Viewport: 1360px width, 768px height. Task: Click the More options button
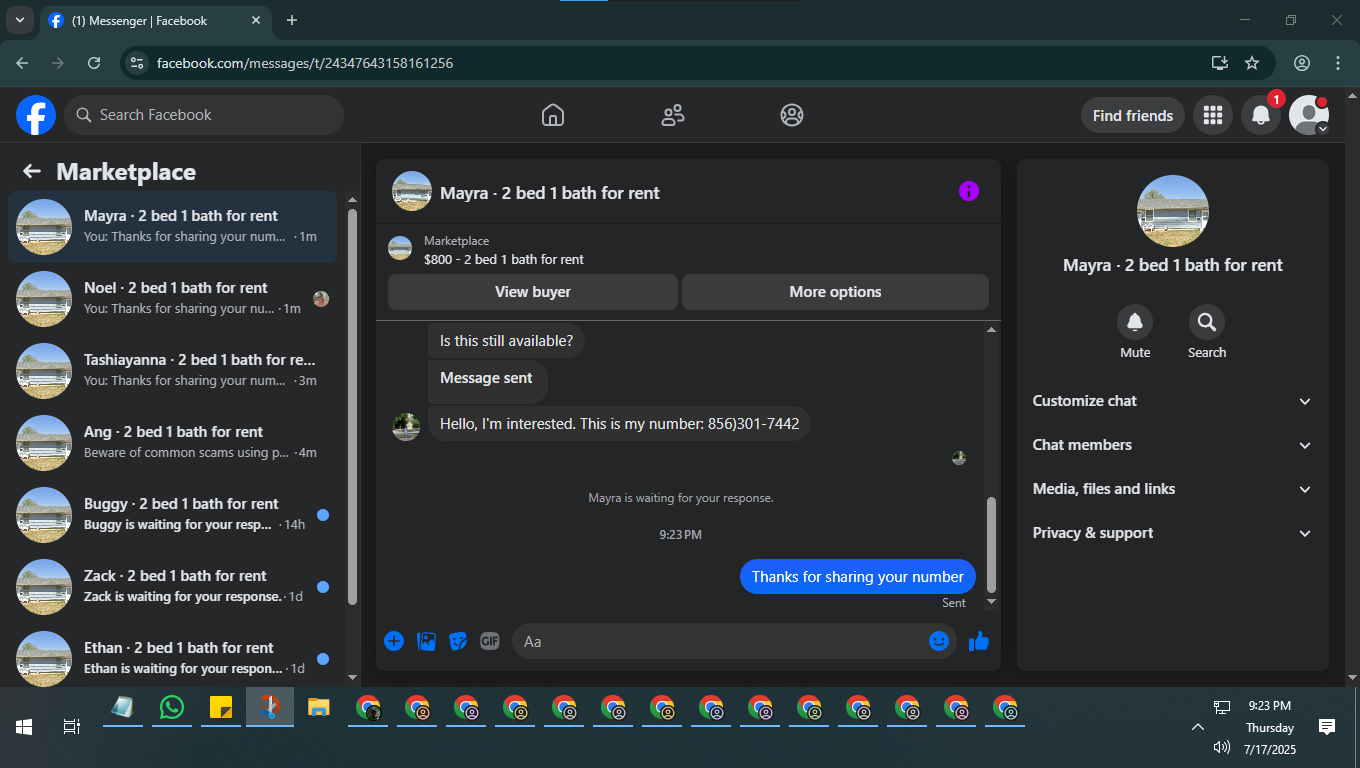[x=835, y=292]
